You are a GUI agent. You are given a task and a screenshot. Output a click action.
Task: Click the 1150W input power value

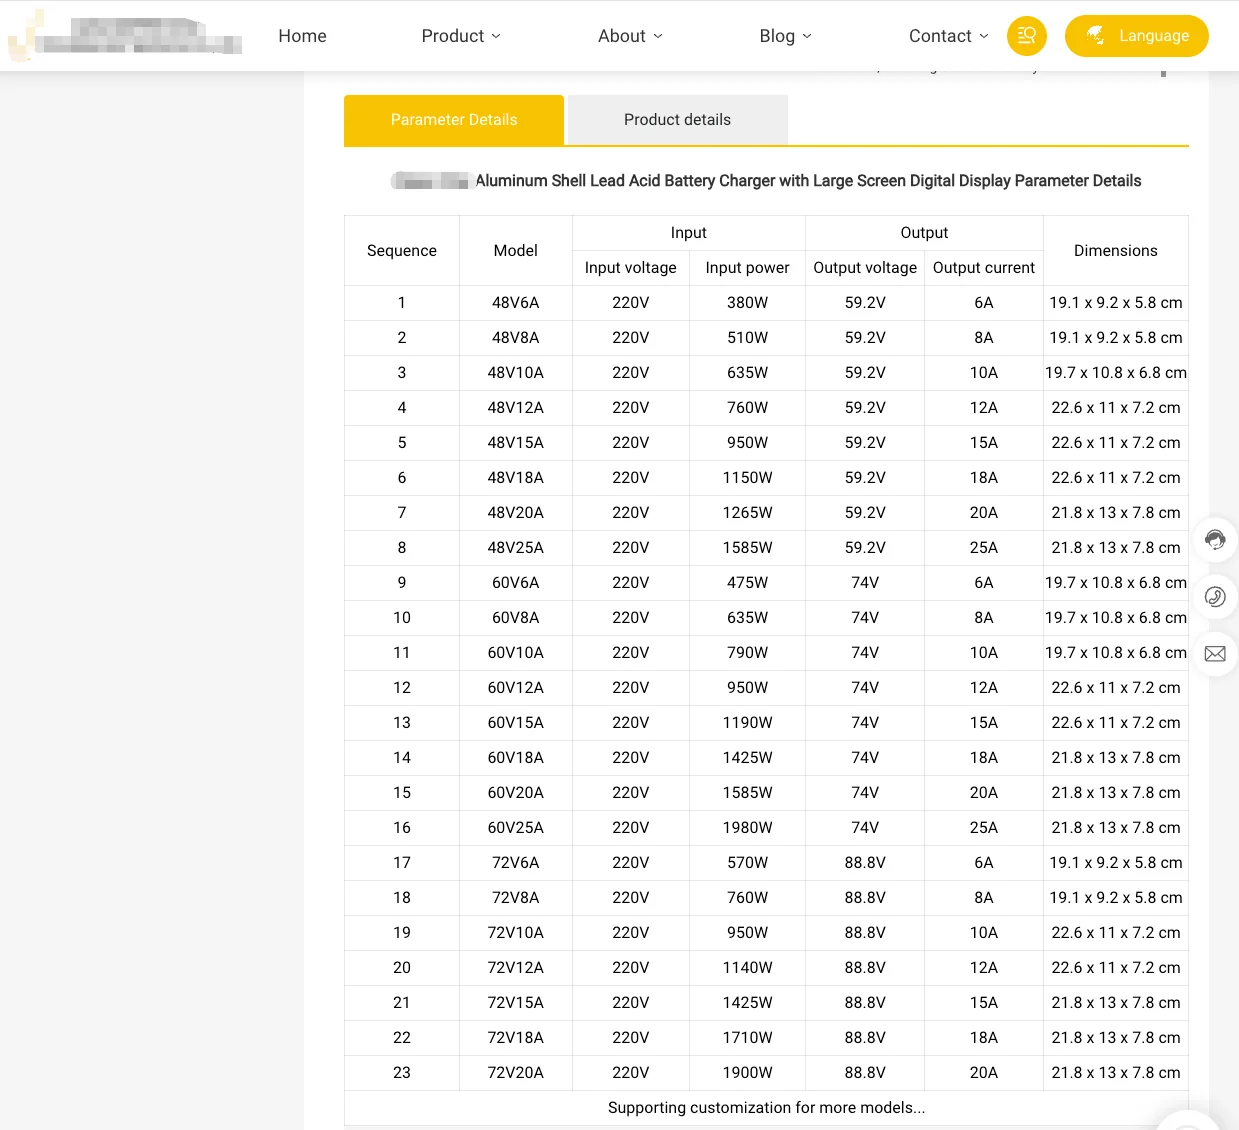tap(747, 478)
